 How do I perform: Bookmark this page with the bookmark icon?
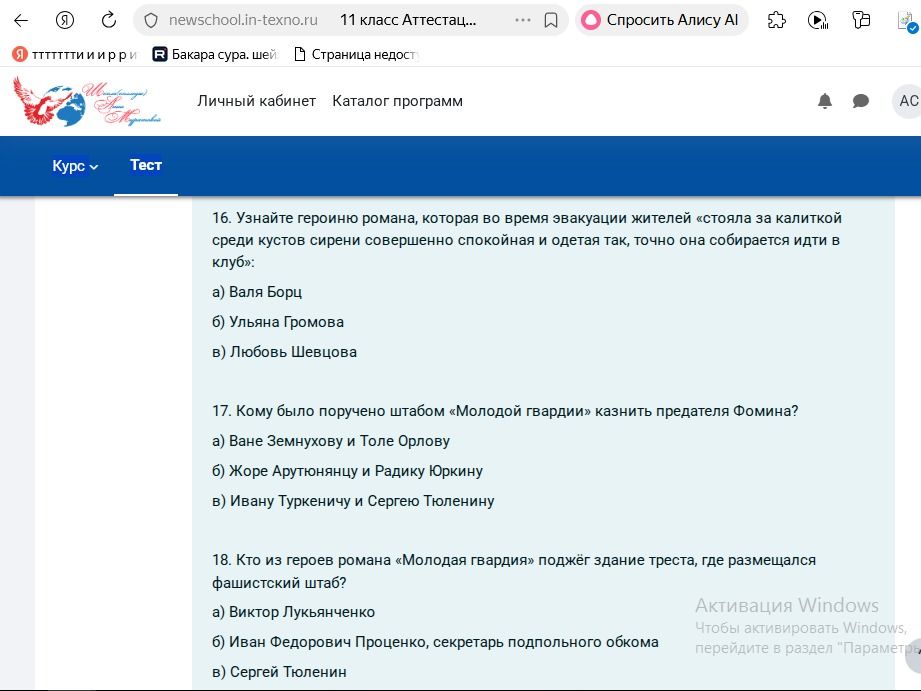coord(551,21)
